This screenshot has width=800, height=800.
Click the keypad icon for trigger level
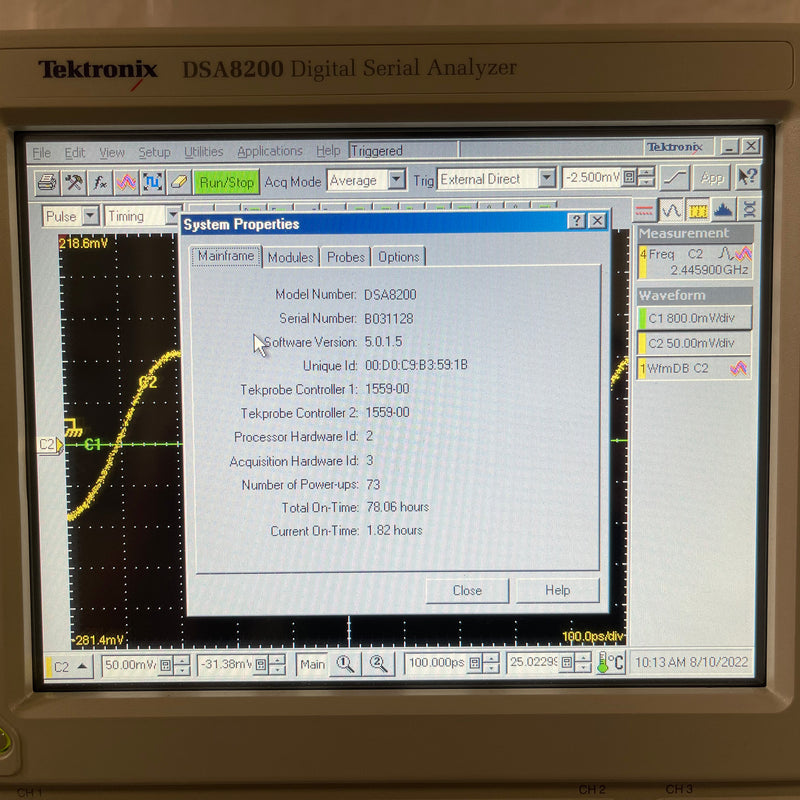click(629, 178)
